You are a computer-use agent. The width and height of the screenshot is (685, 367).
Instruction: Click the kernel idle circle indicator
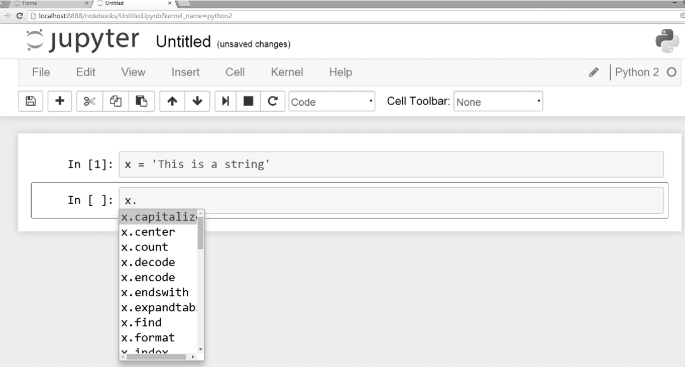pos(671,72)
